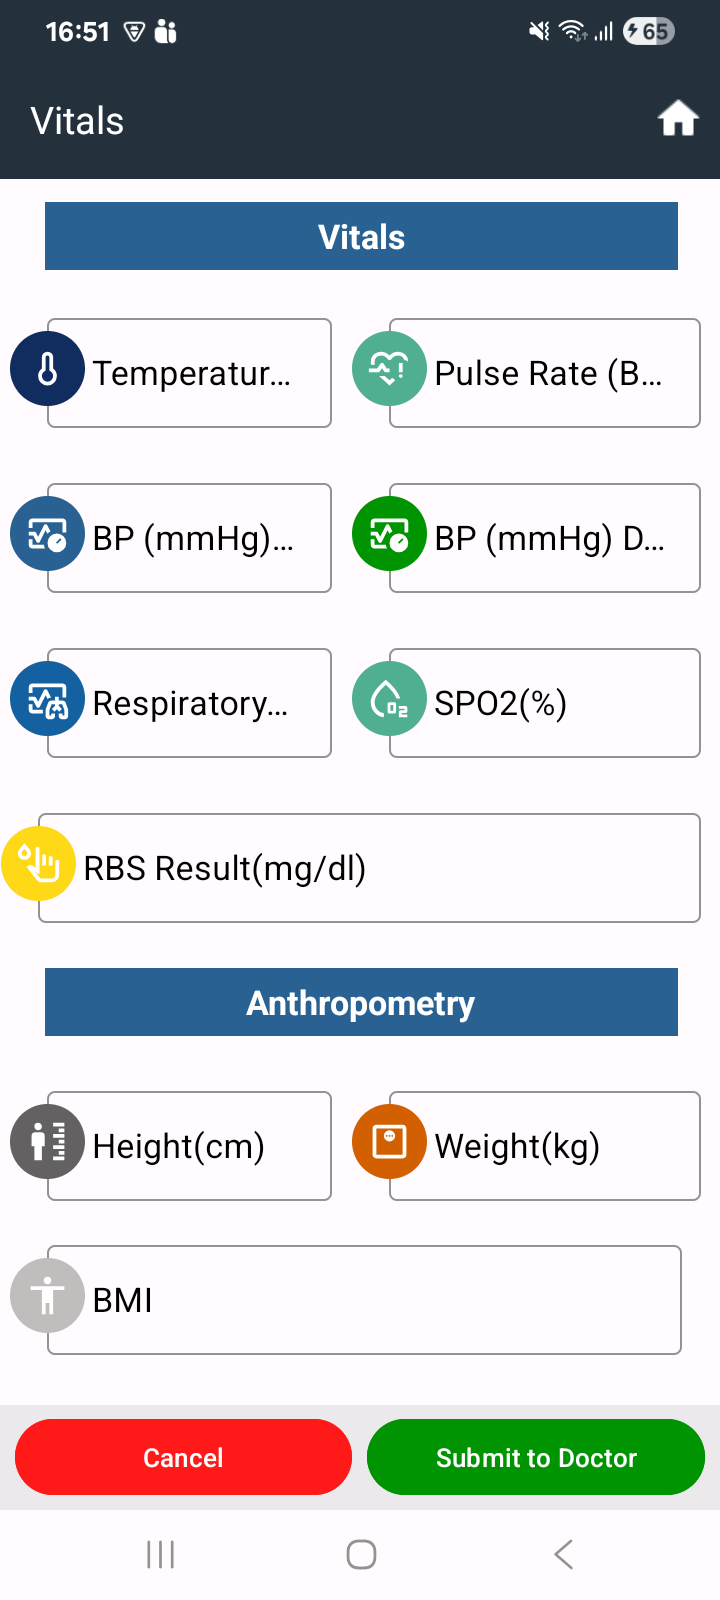Image resolution: width=720 pixels, height=1600 pixels.
Task: Focus the Pulse Rate input field
Action: click(544, 373)
